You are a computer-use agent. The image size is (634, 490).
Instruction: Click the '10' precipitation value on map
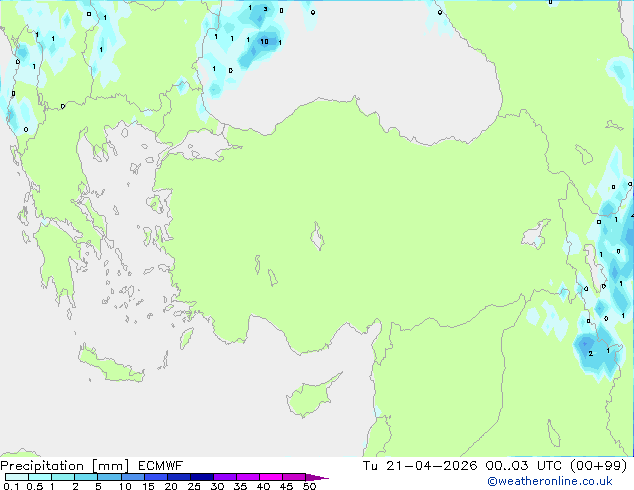tap(264, 41)
